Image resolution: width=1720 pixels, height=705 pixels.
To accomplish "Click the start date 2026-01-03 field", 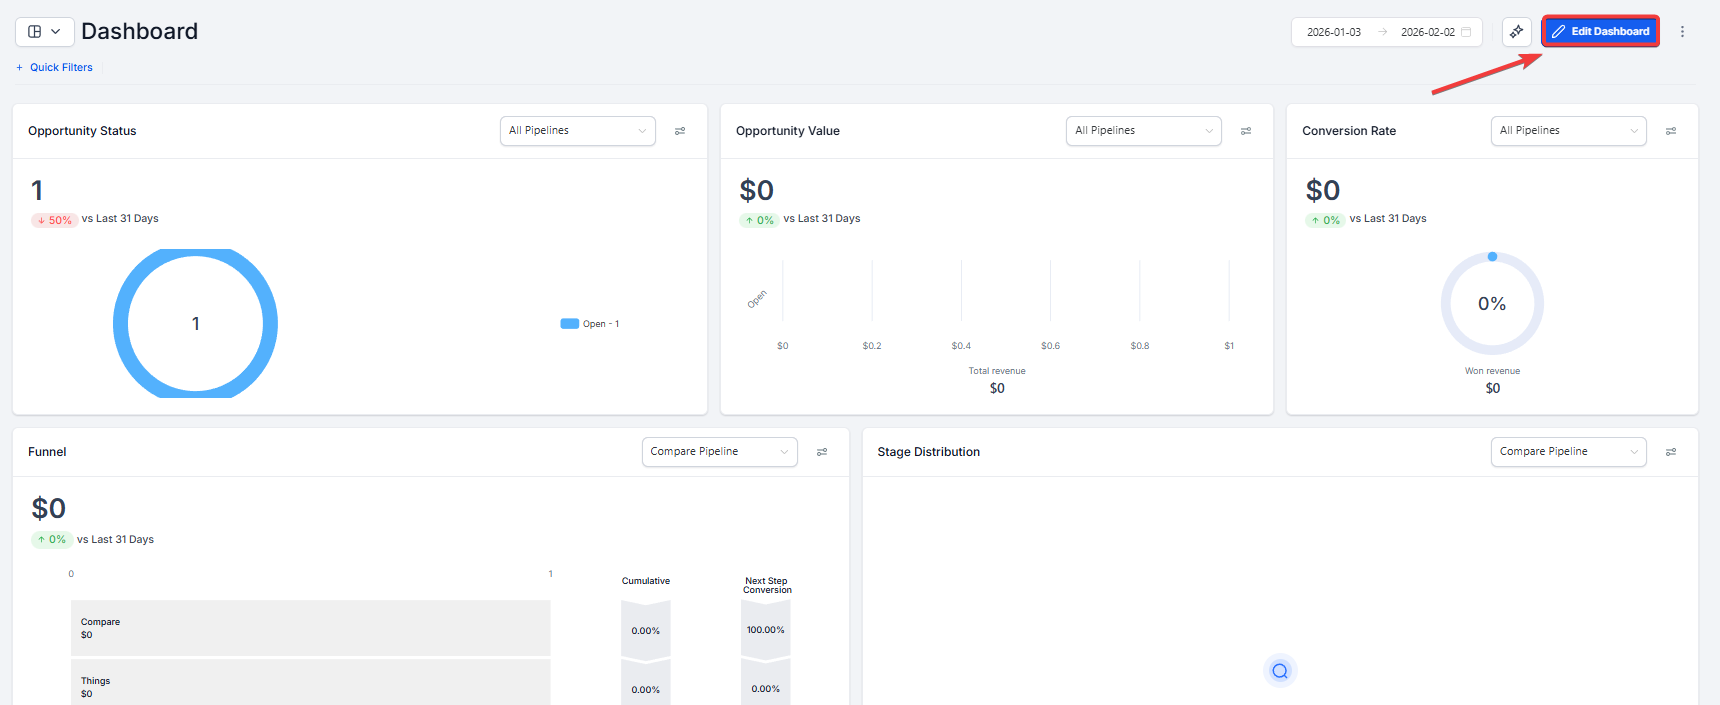I will (x=1334, y=32).
